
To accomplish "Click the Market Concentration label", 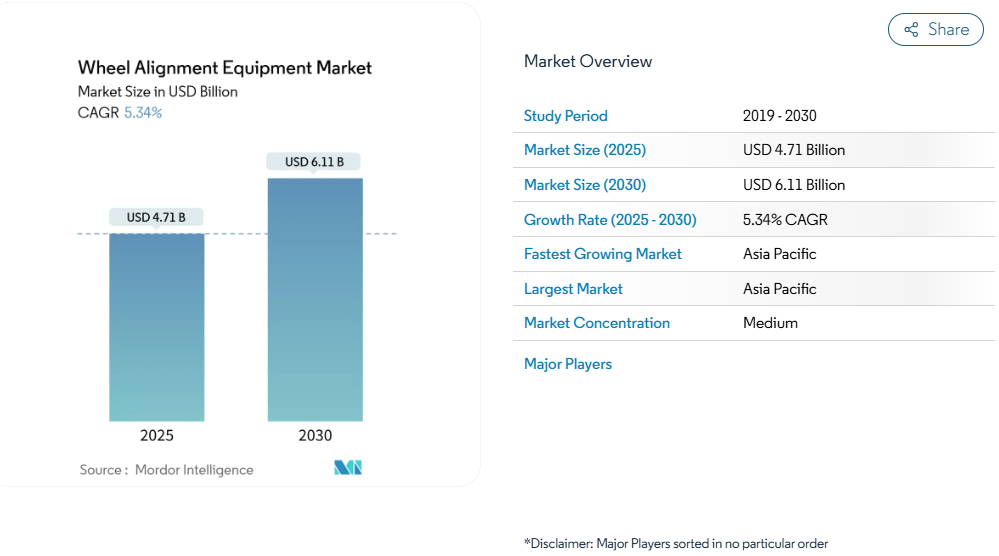I will tap(596, 323).
